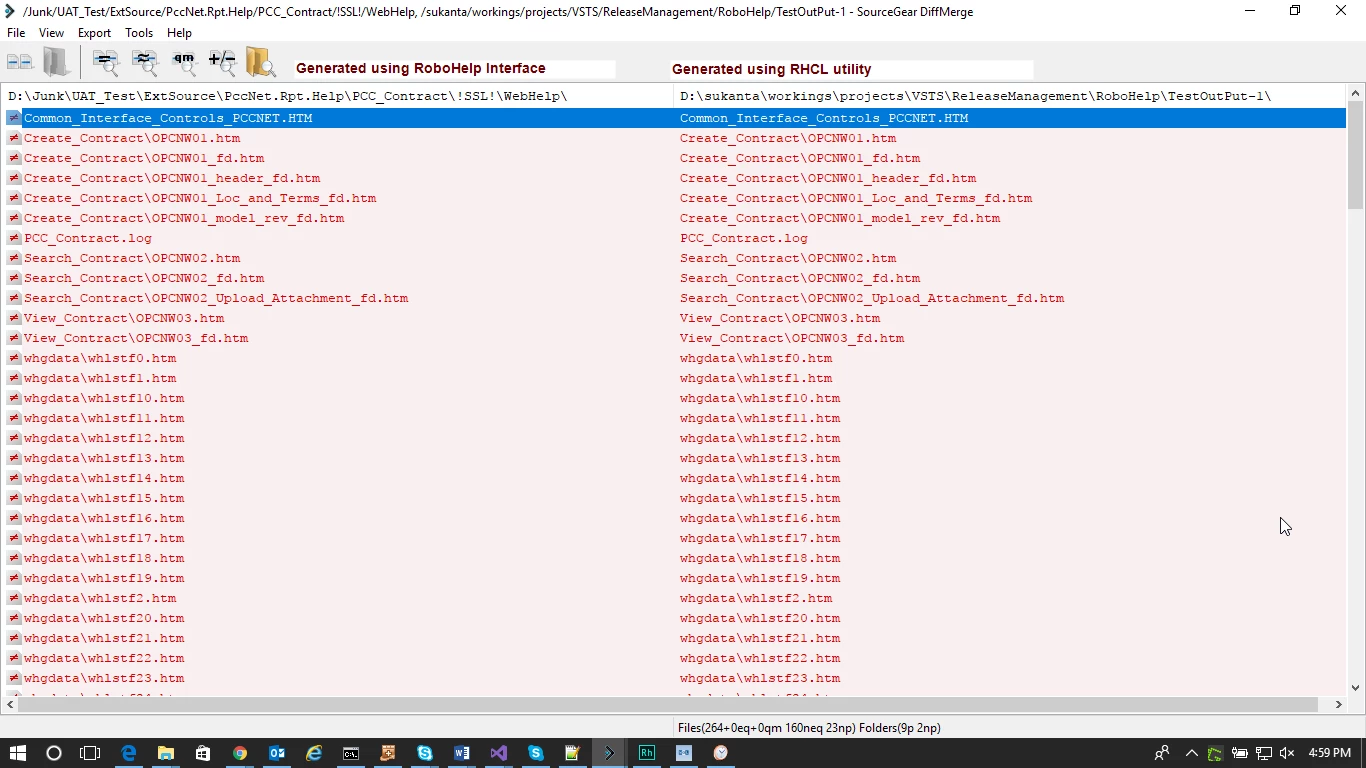This screenshot has height=768, width=1366.
Task: Toggle the show equal files toolbar icon
Action: coord(106,63)
